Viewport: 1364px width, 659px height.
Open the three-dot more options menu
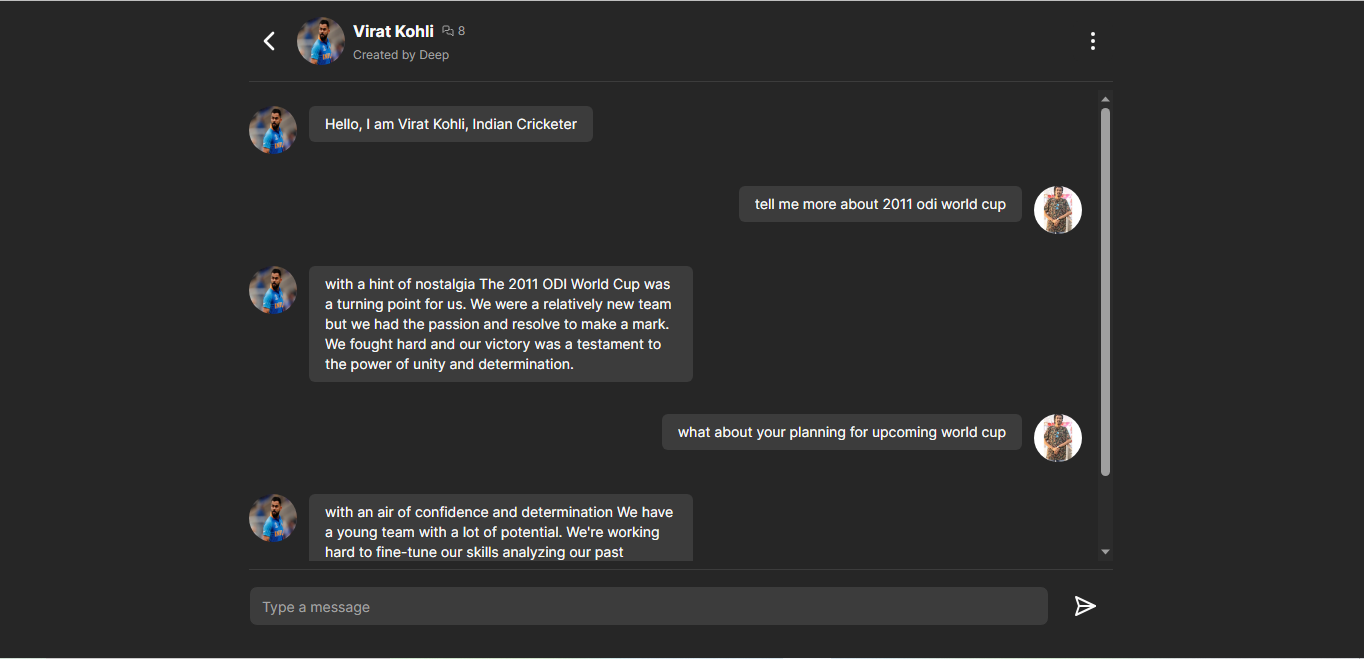(x=1092, y=41)
